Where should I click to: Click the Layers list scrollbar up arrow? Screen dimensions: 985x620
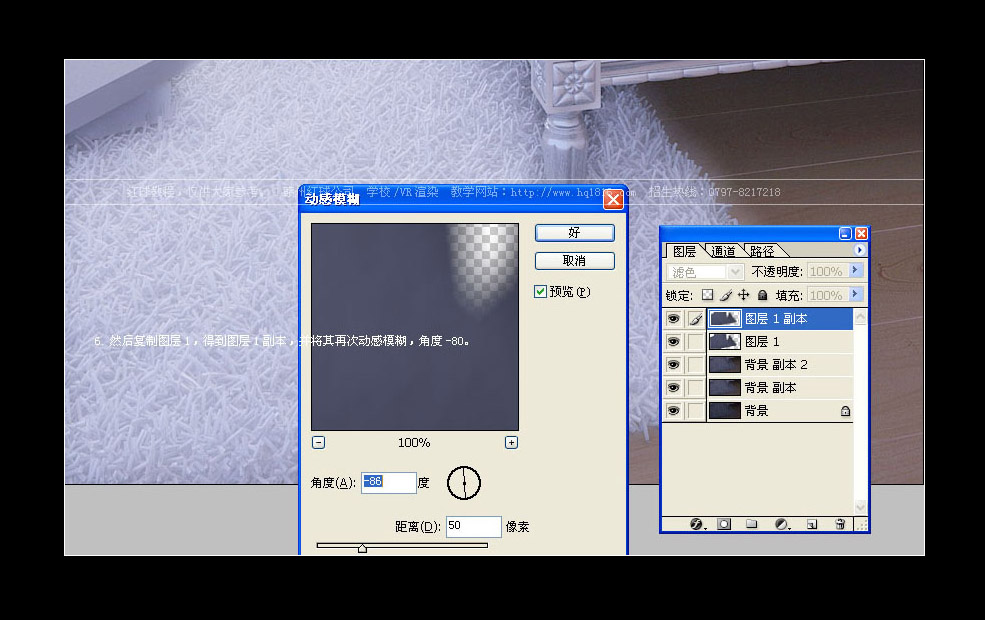(861, 317)
